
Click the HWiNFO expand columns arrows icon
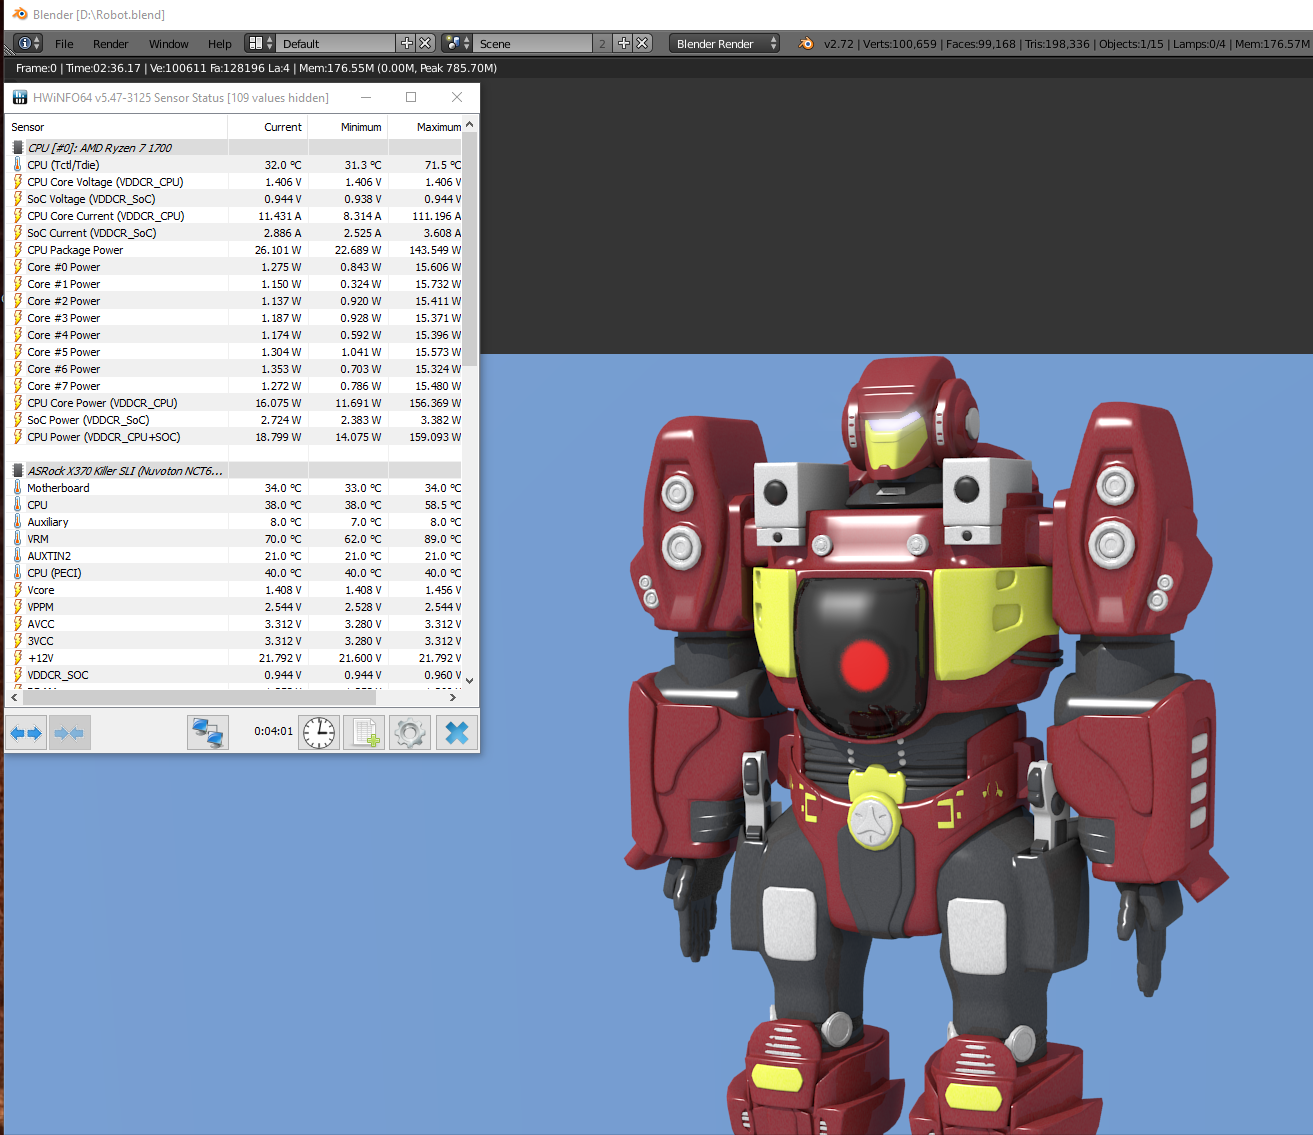click(26, 733)
